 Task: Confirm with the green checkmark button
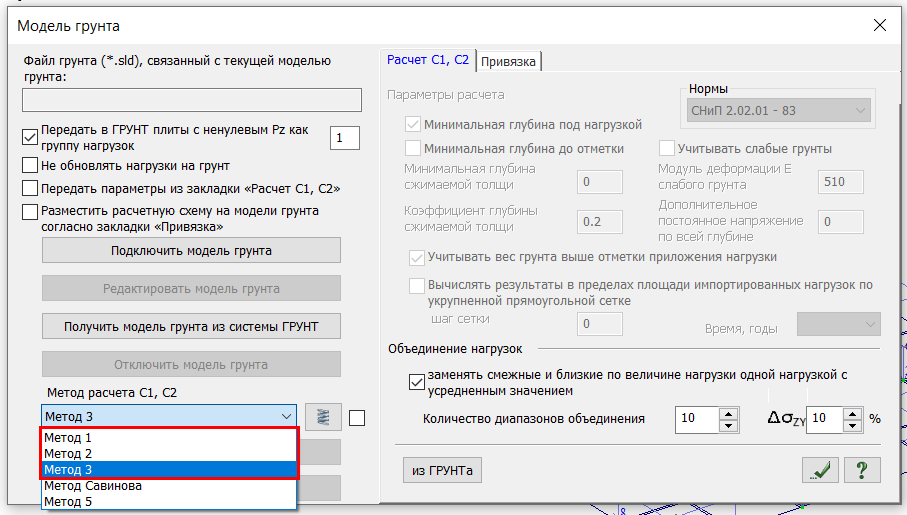click(820, 470)
